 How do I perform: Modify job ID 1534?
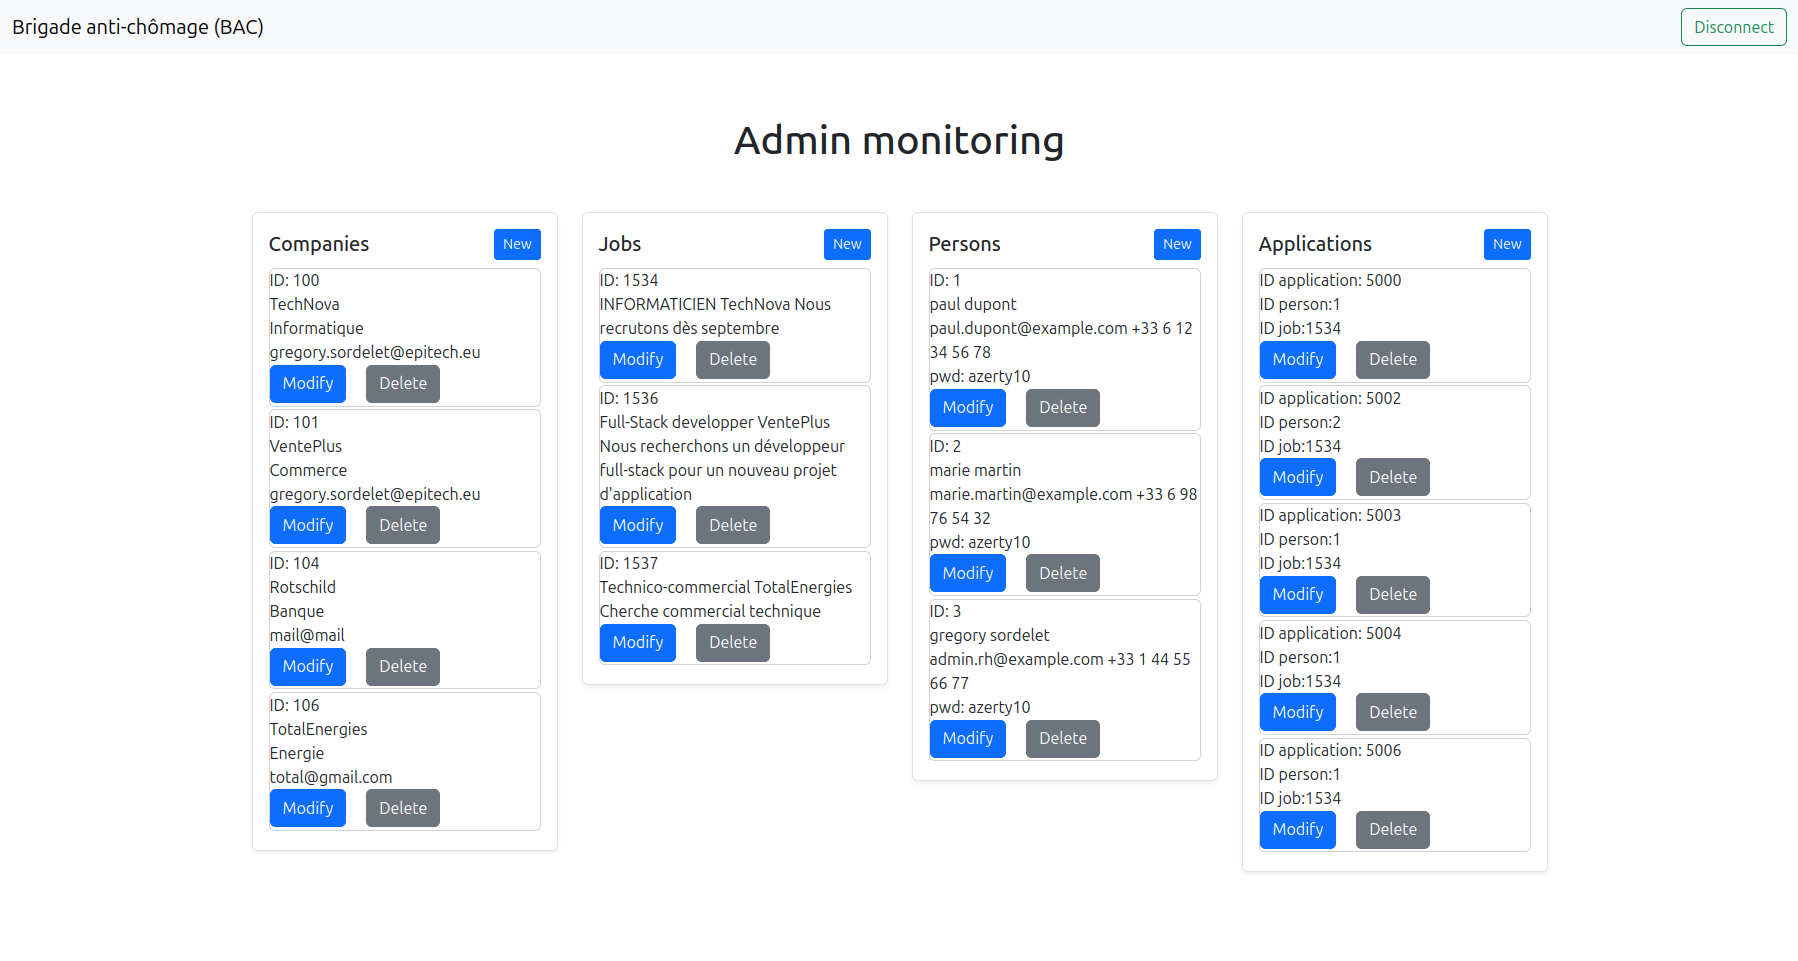[637, 359]
